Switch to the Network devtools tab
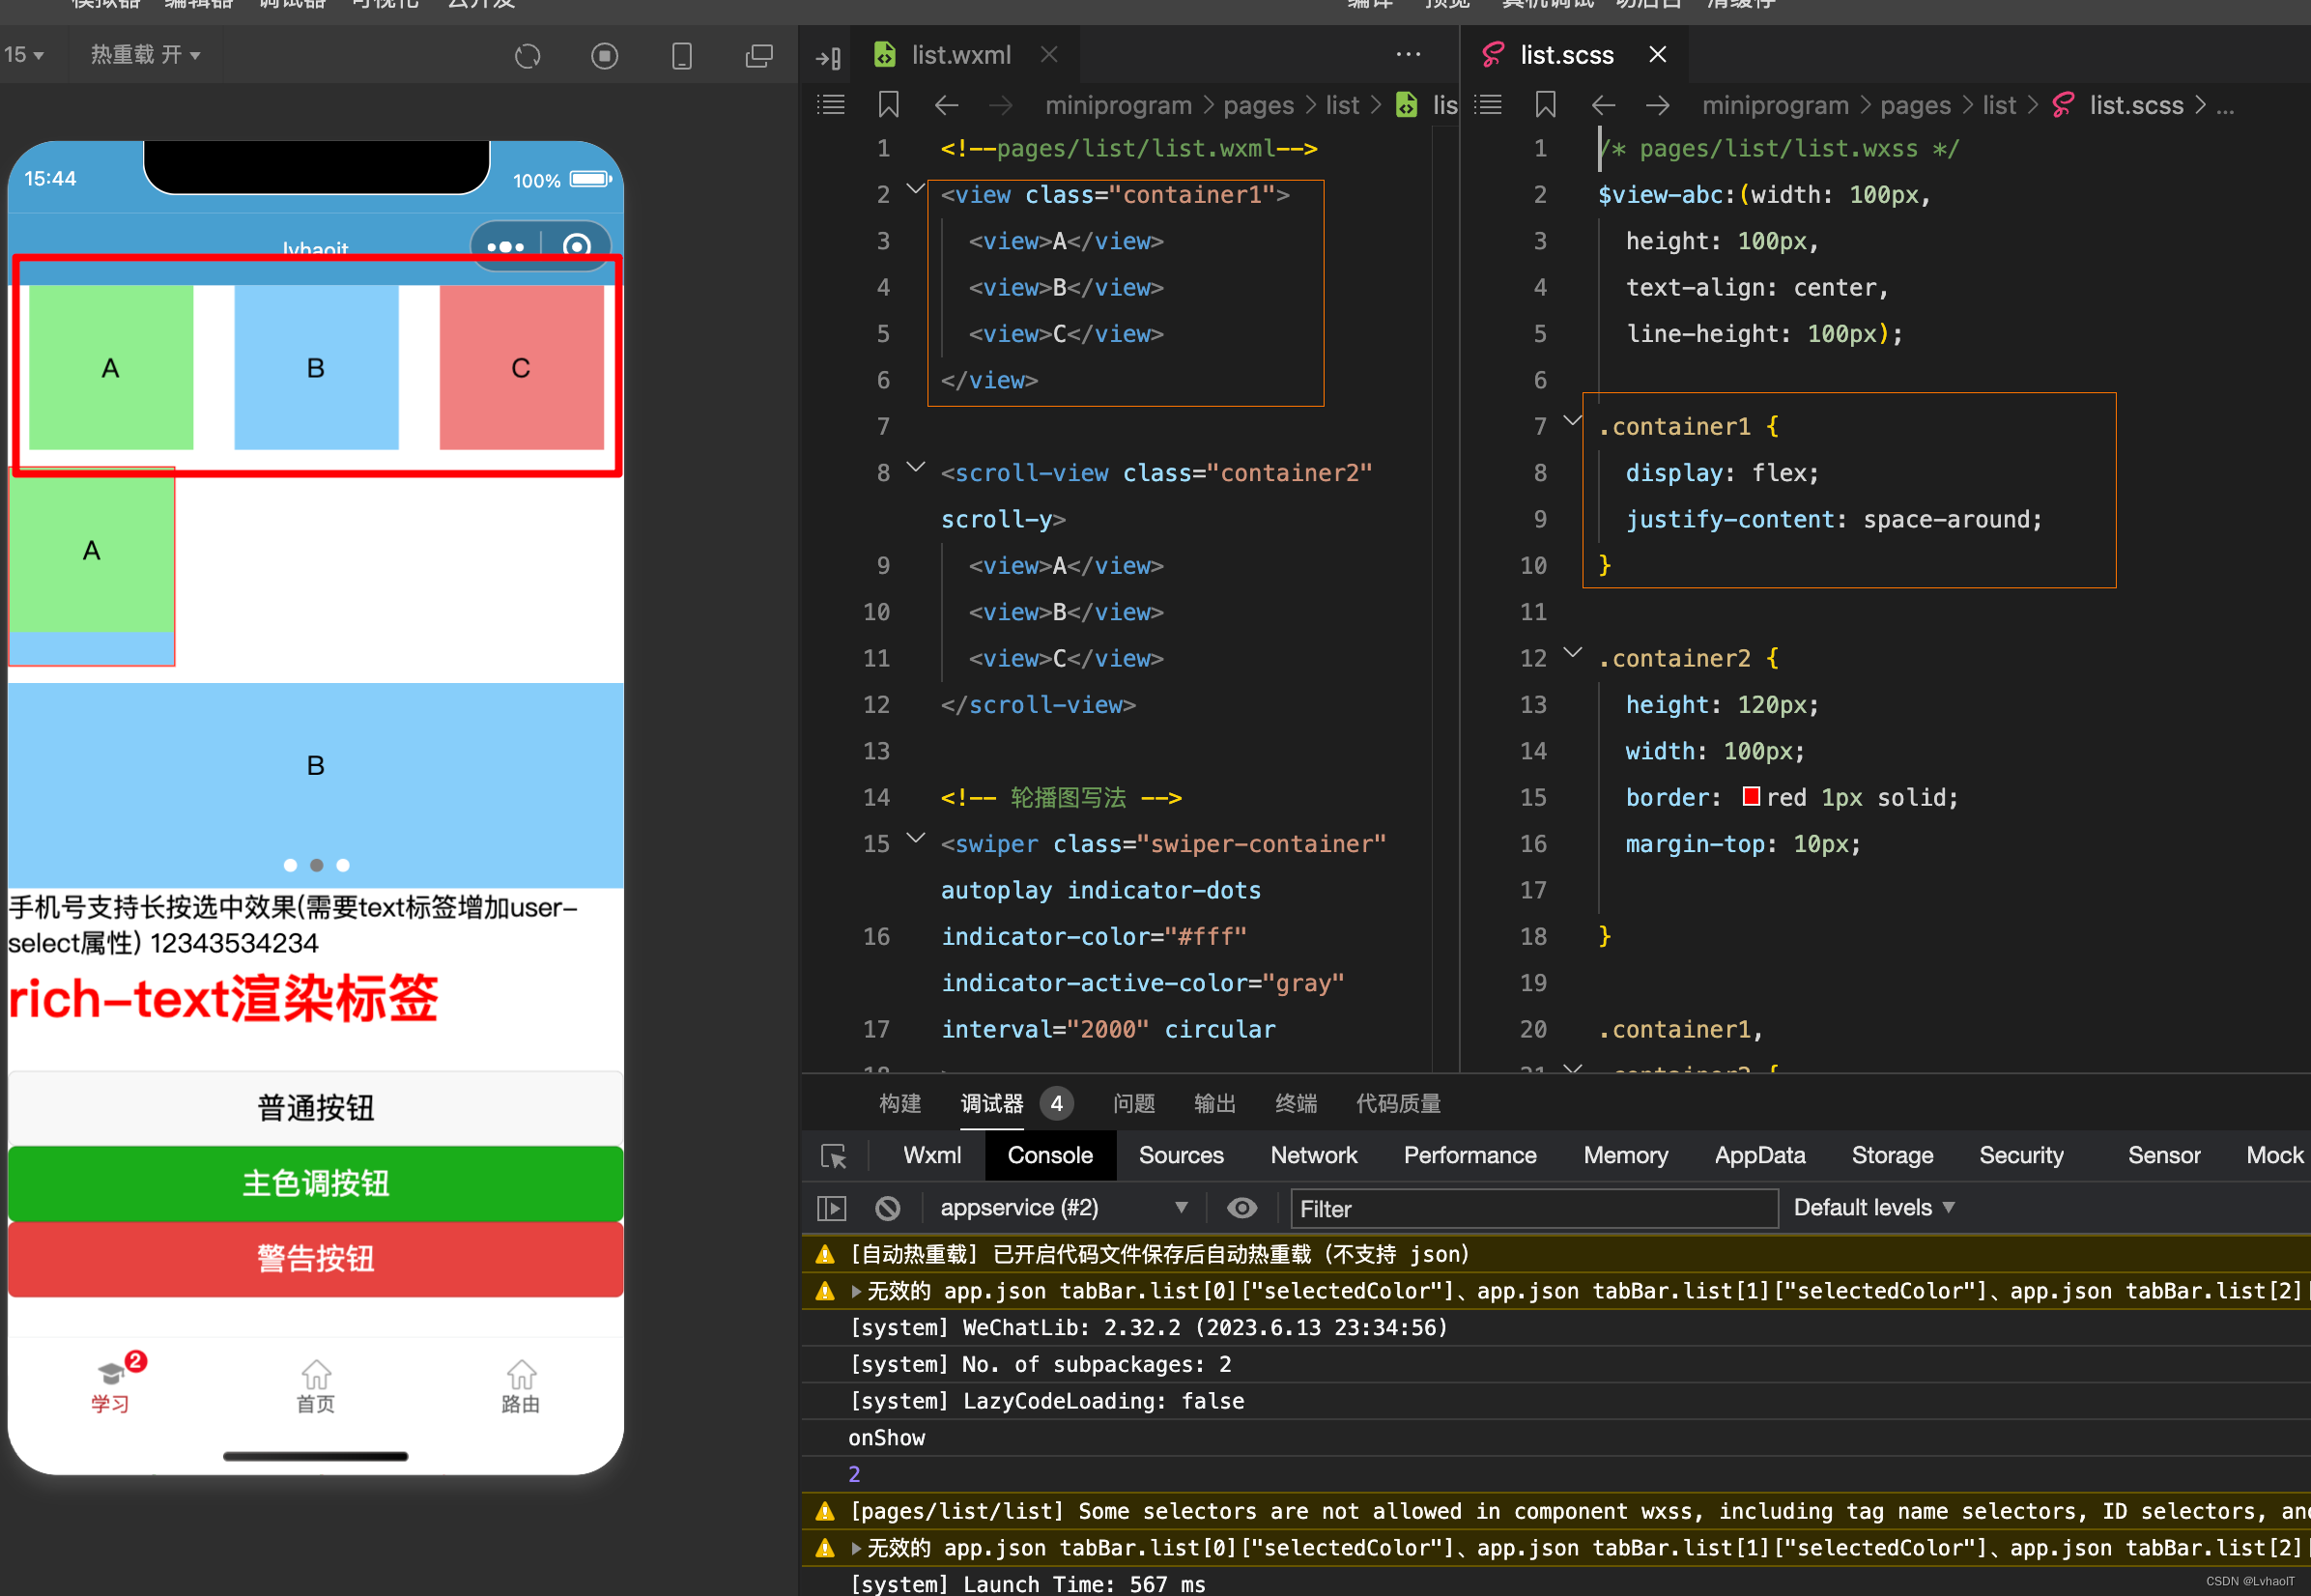2311x1596 pixels. 1313,1156
